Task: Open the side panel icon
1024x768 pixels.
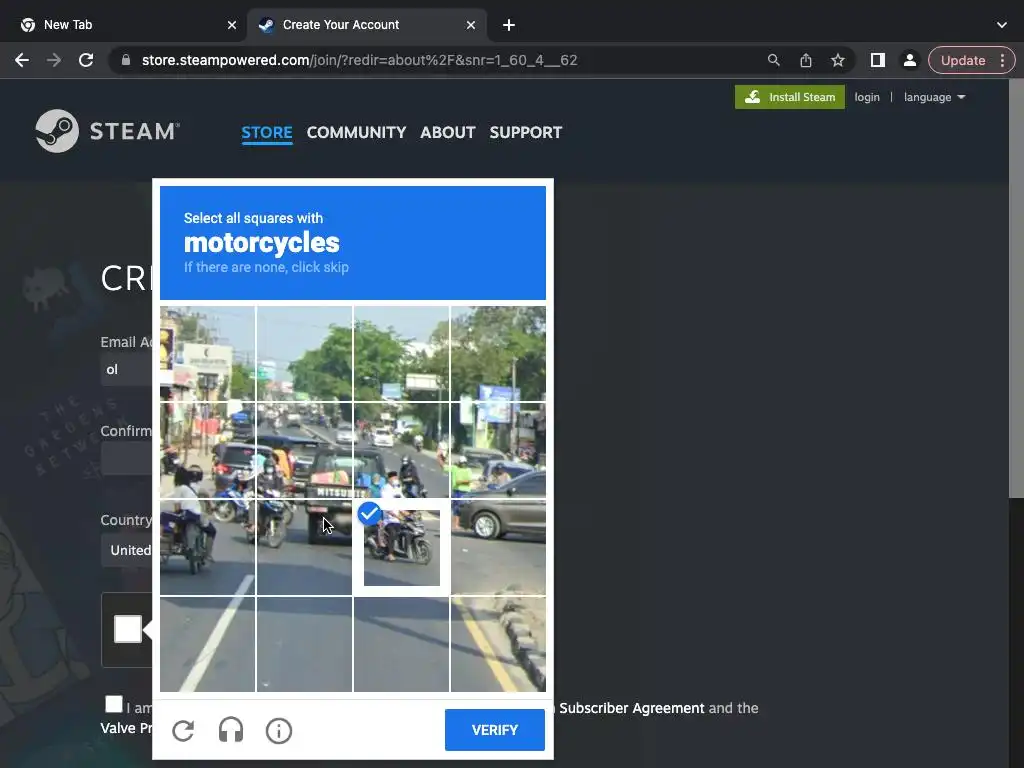Action: coord(878,60)
